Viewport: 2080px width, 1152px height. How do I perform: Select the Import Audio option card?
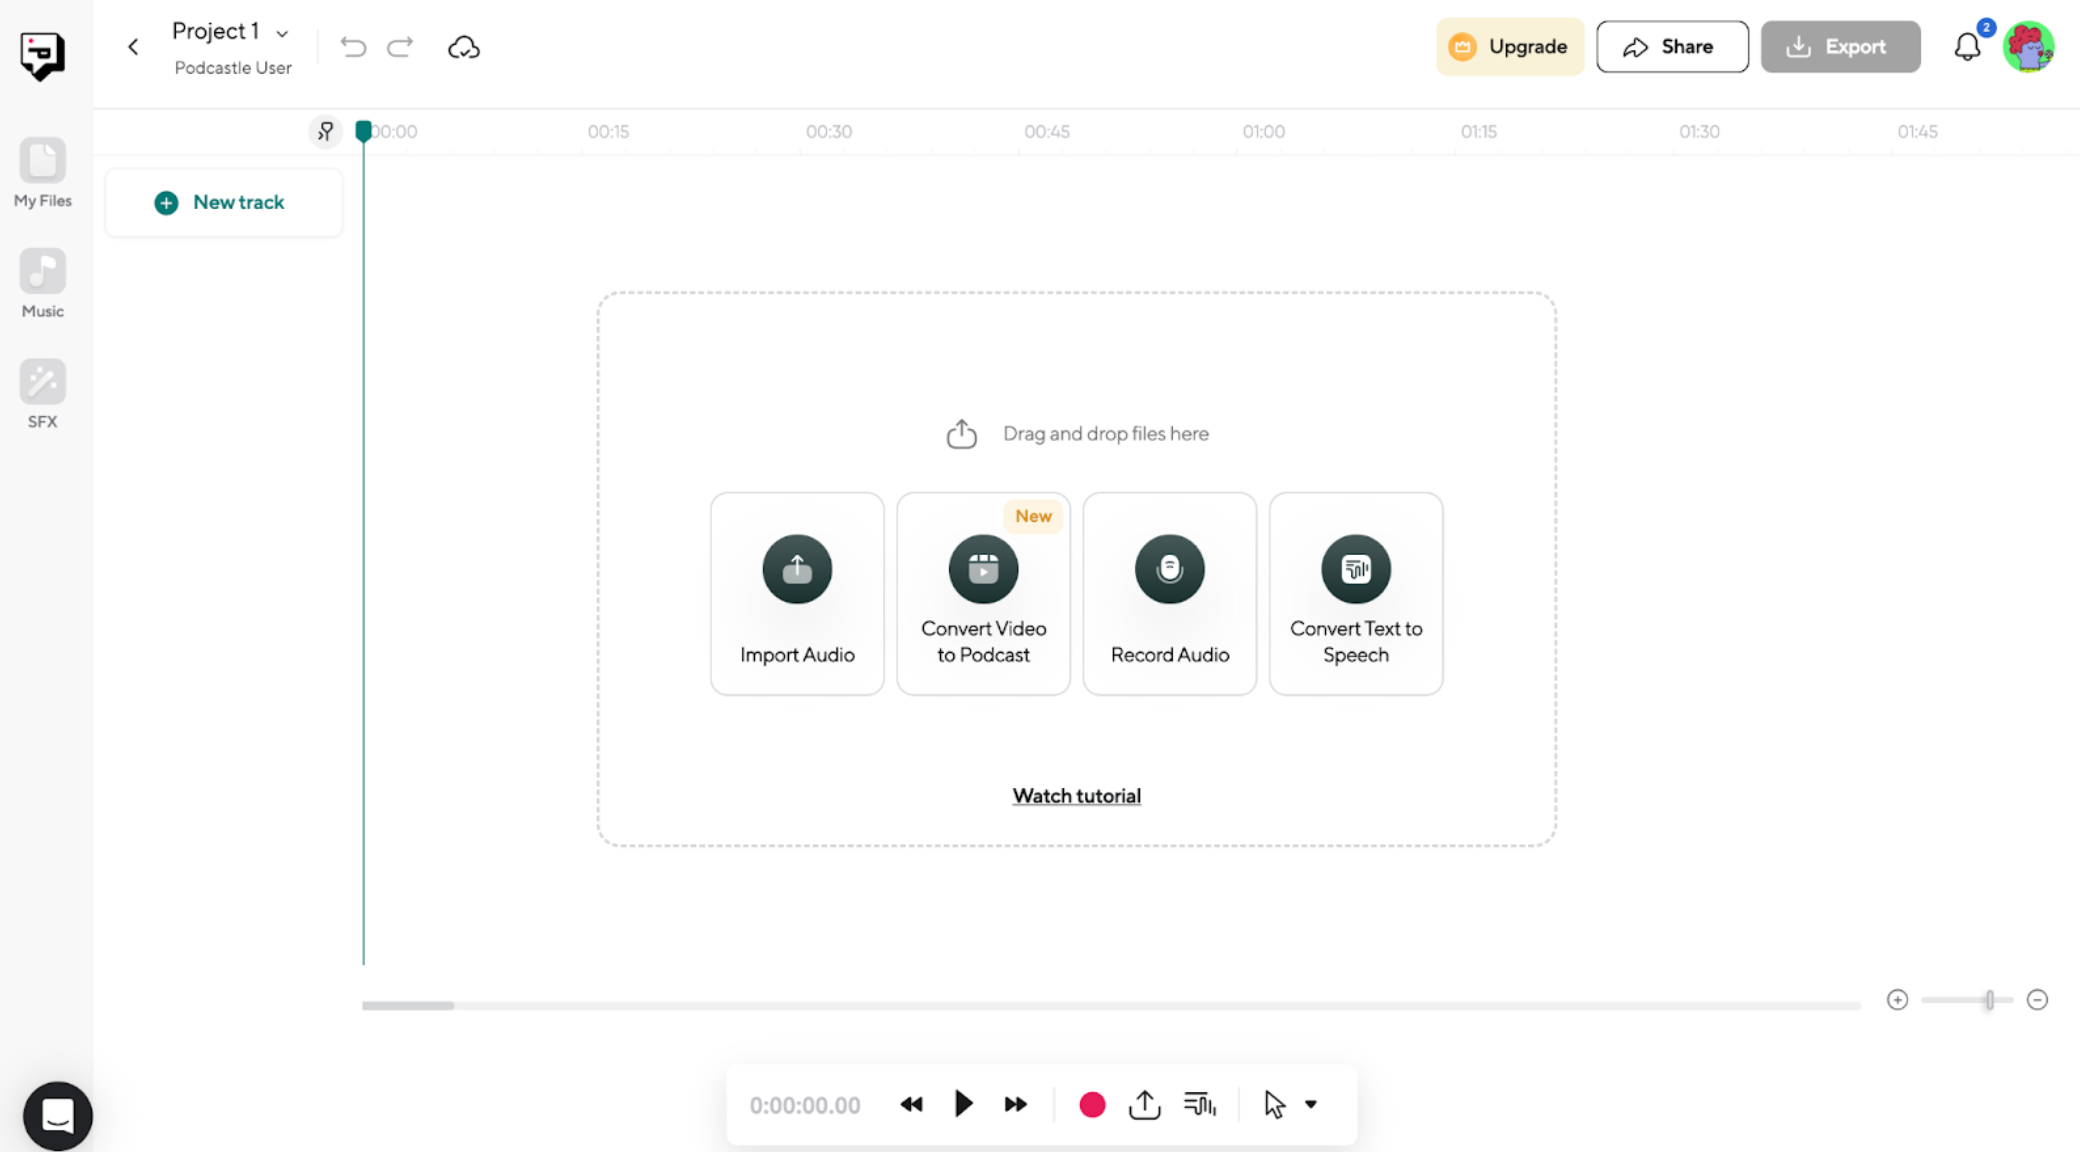pyautogui.click(x=797, y=593)
